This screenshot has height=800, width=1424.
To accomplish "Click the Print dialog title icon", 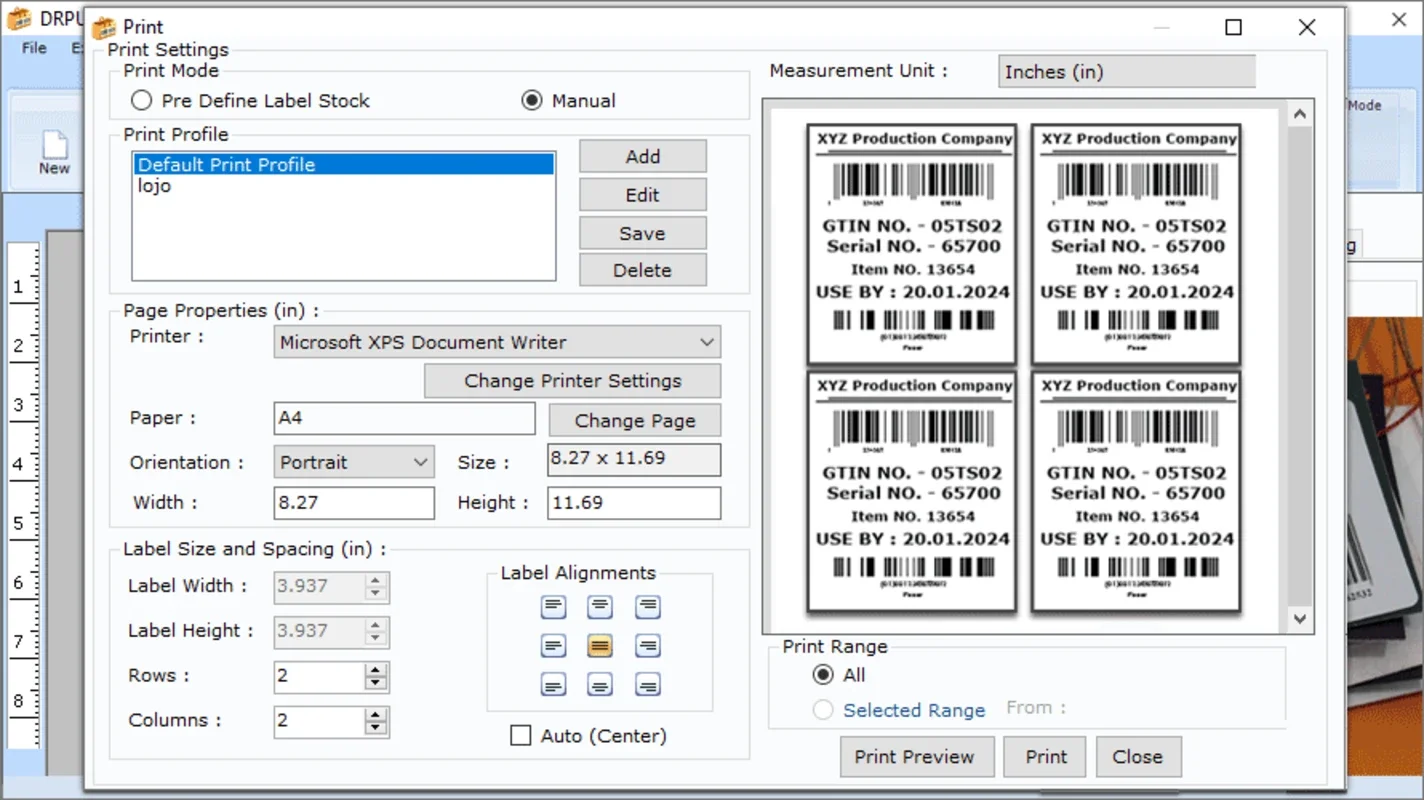I will coord(103,27).
